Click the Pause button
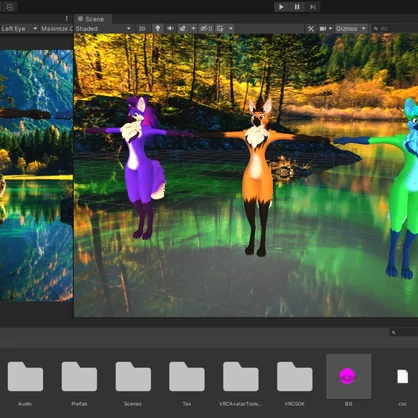 click(x=297, y=7)
